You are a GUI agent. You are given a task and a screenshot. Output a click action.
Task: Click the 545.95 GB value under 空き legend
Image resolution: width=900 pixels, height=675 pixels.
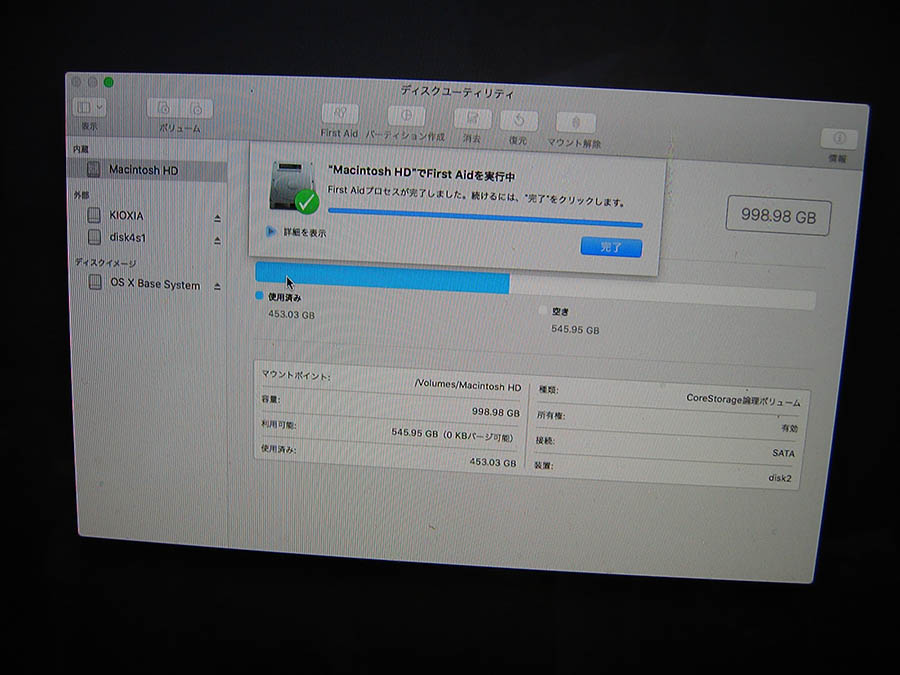[x=575, y=329]
